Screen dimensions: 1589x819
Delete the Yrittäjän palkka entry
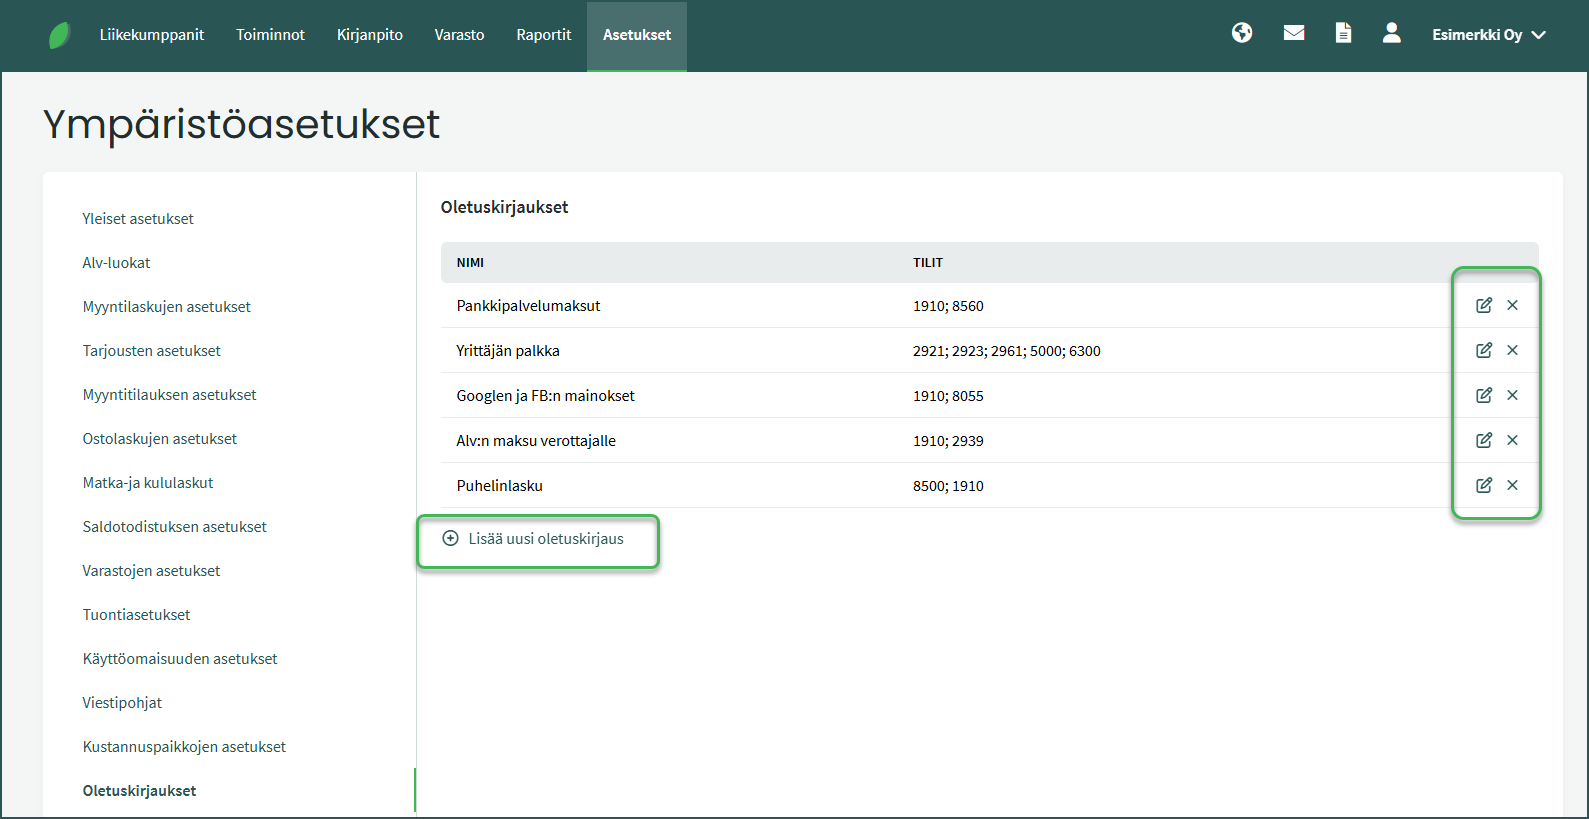coord(1512,350)
